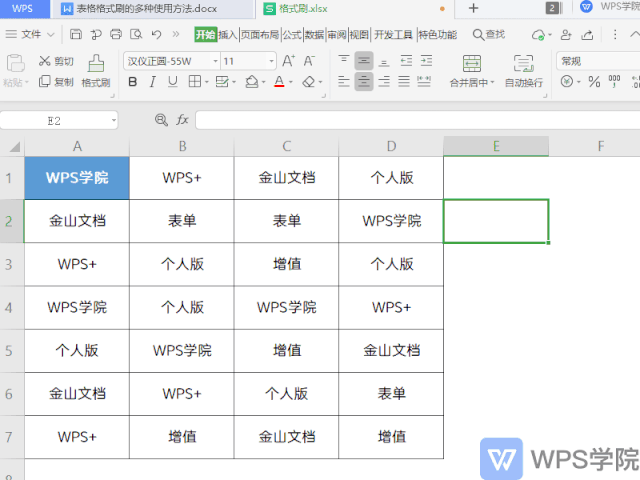This screenshot has height=480, width=640.
Task: Apply red font color A
Action: coord(279,82)
